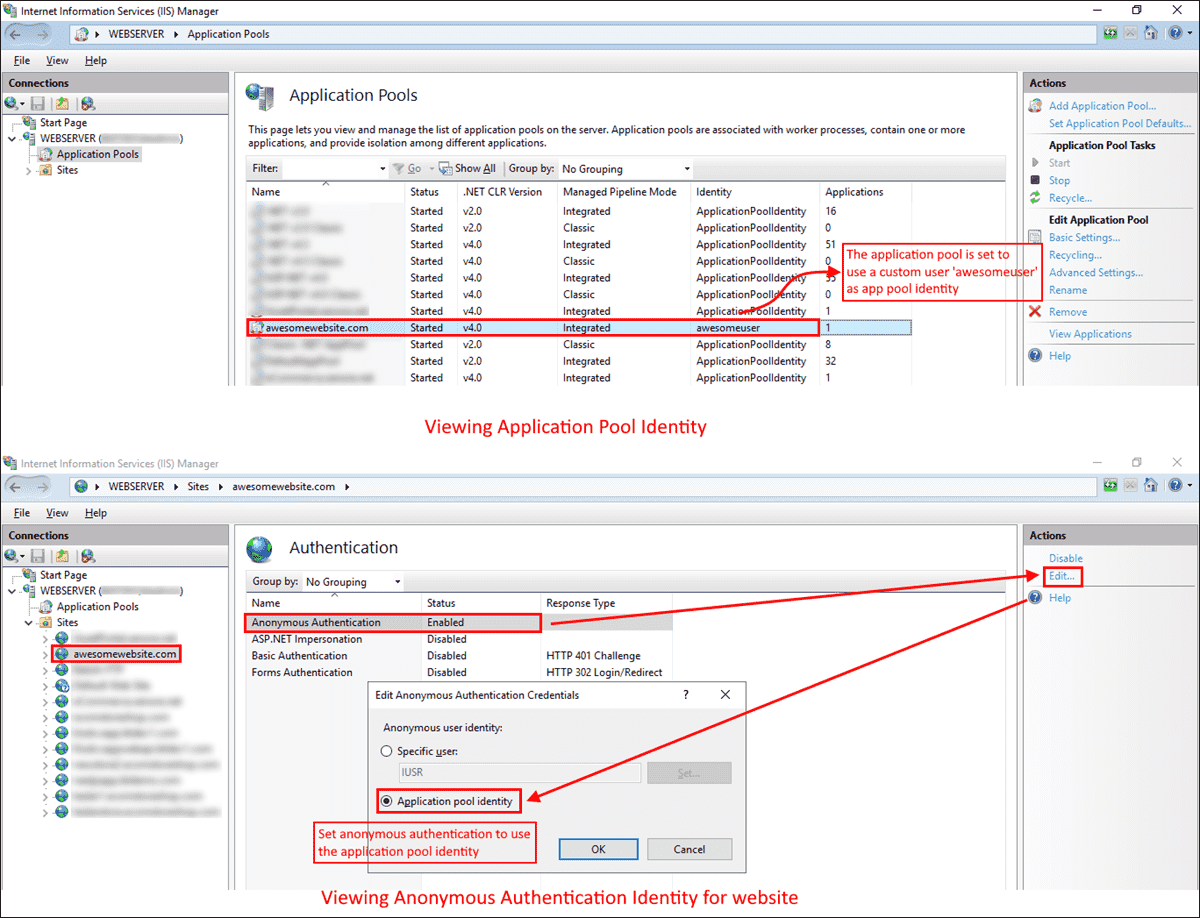Open the View menu

point(57,60)
